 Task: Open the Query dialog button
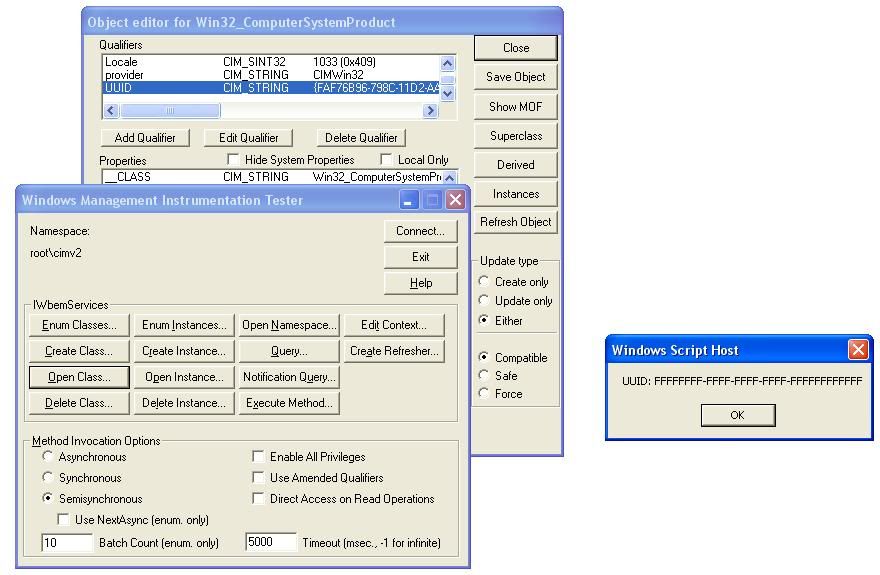point(288,351)
